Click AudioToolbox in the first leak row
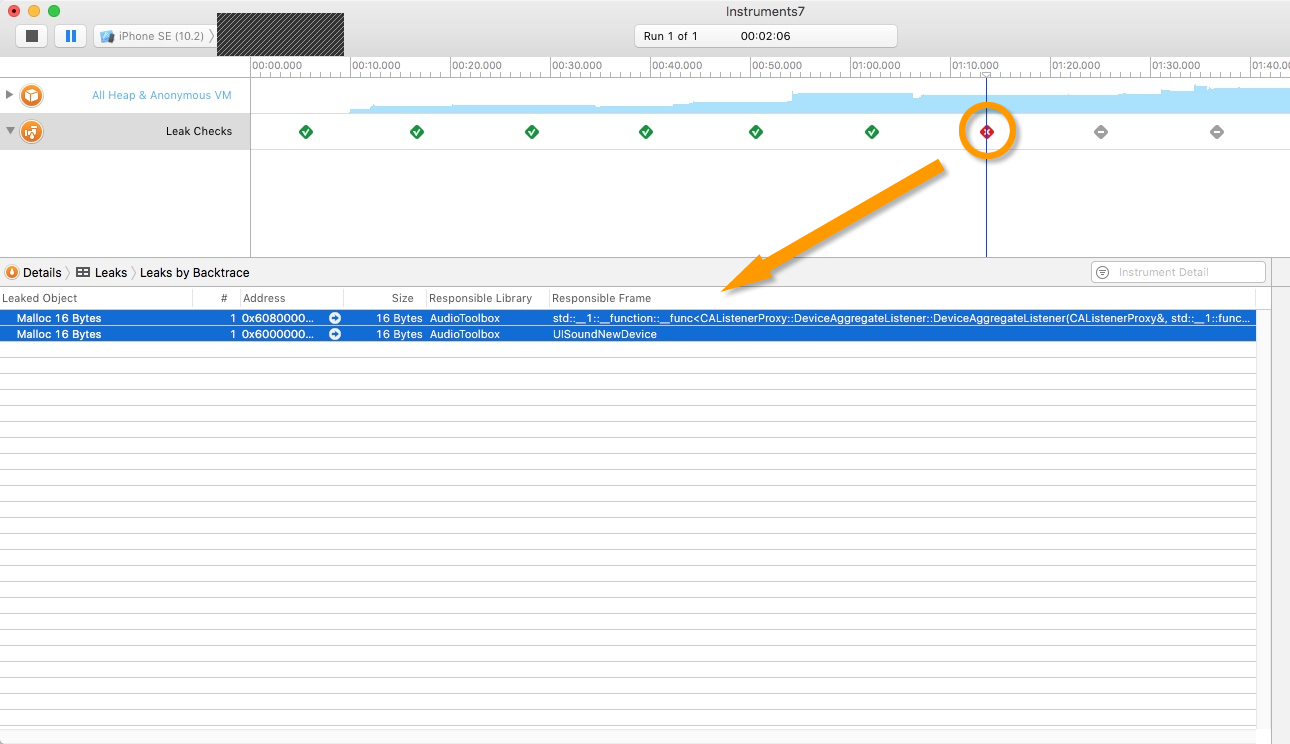This screenshot has height=744, width=1290. click(464, 318)
